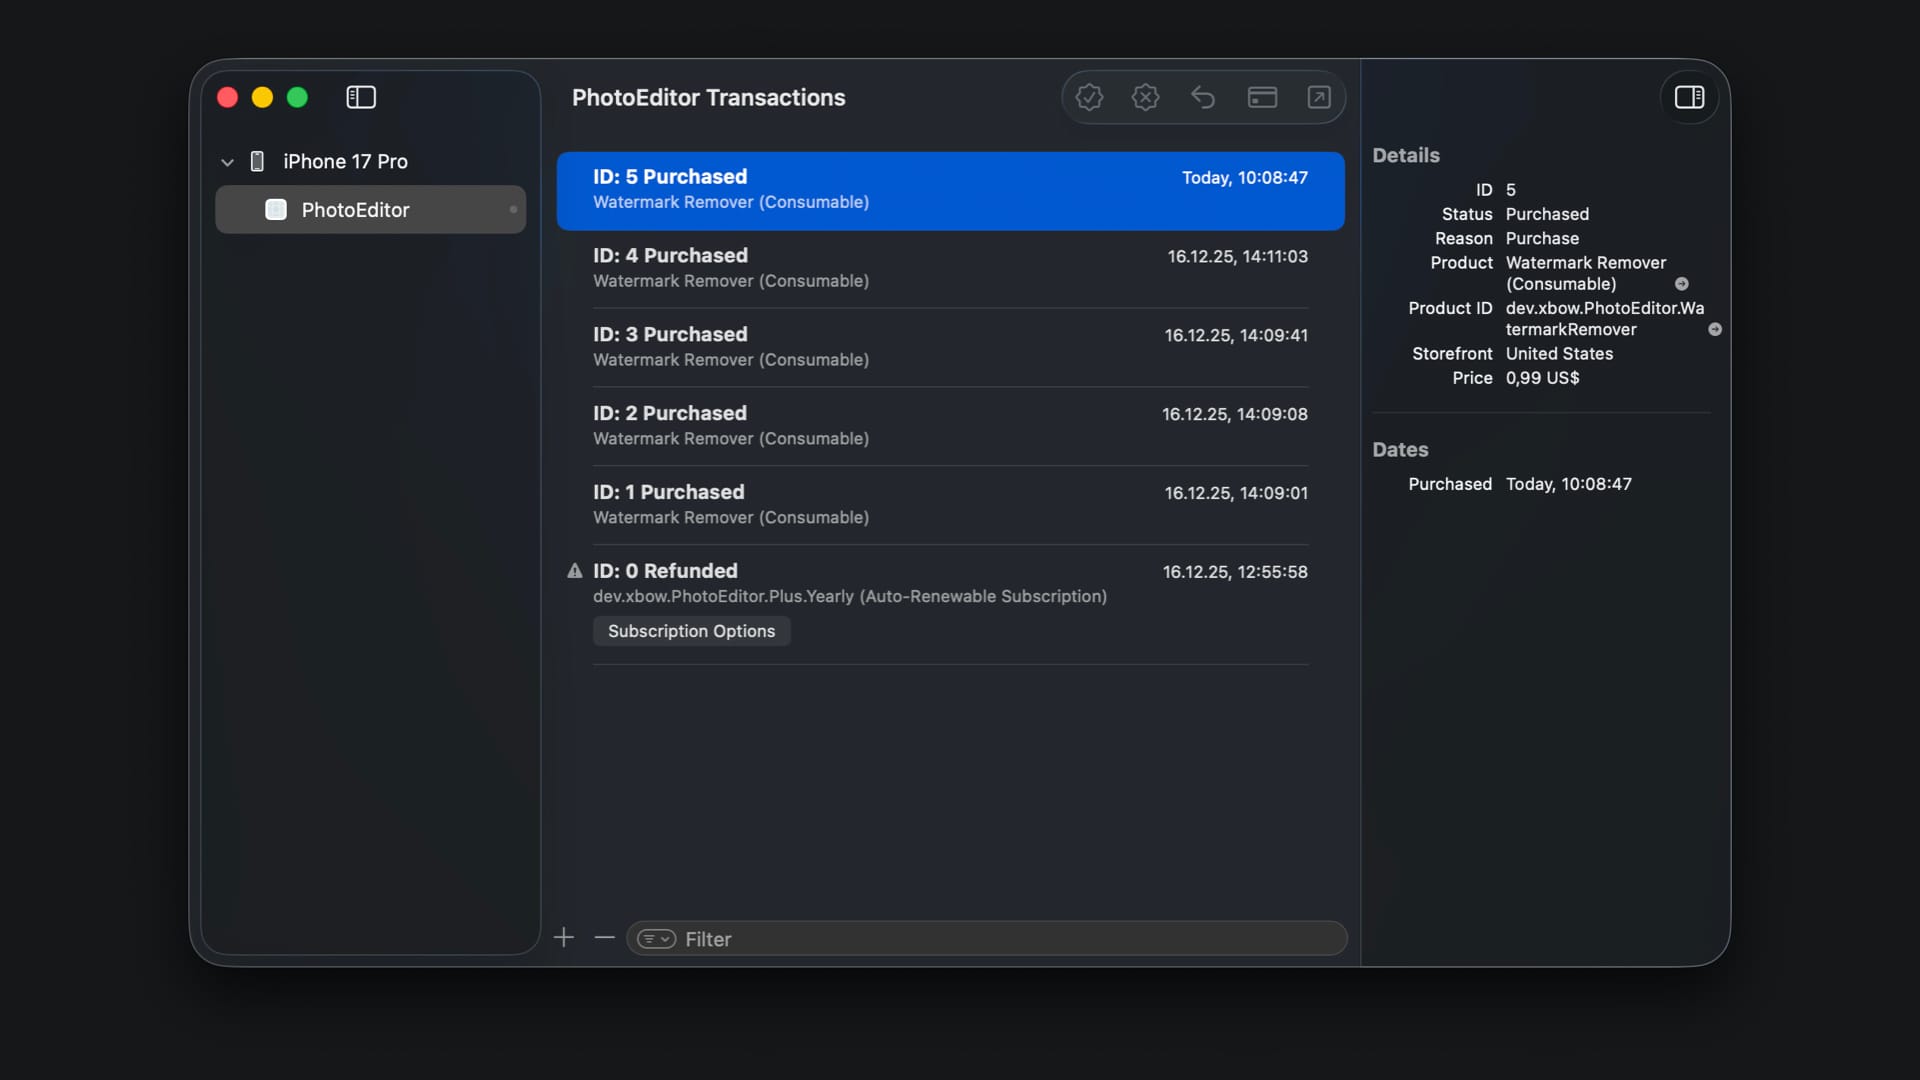The image size is (1920, 1080).
Task: Click warning icon on refunded transaction
Action: click(x=575, y=571)
